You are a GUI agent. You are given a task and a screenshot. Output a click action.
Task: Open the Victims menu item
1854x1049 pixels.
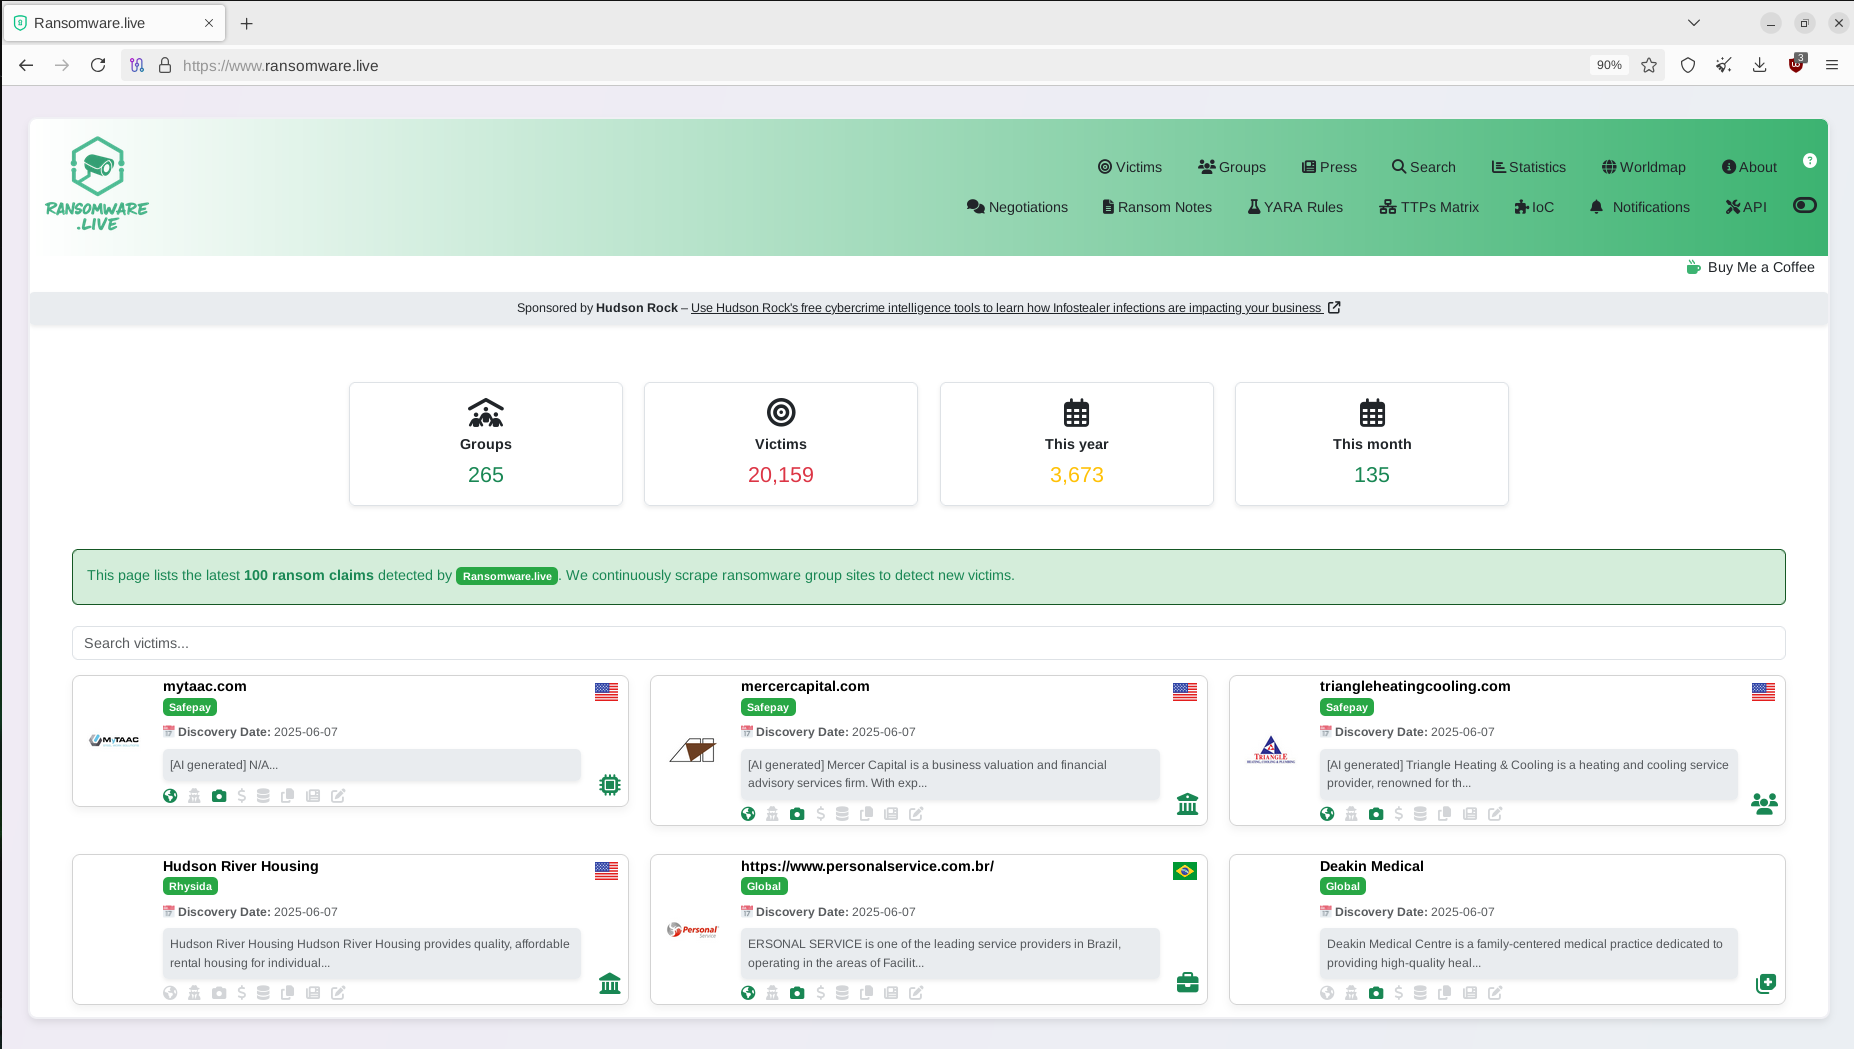1129,167
